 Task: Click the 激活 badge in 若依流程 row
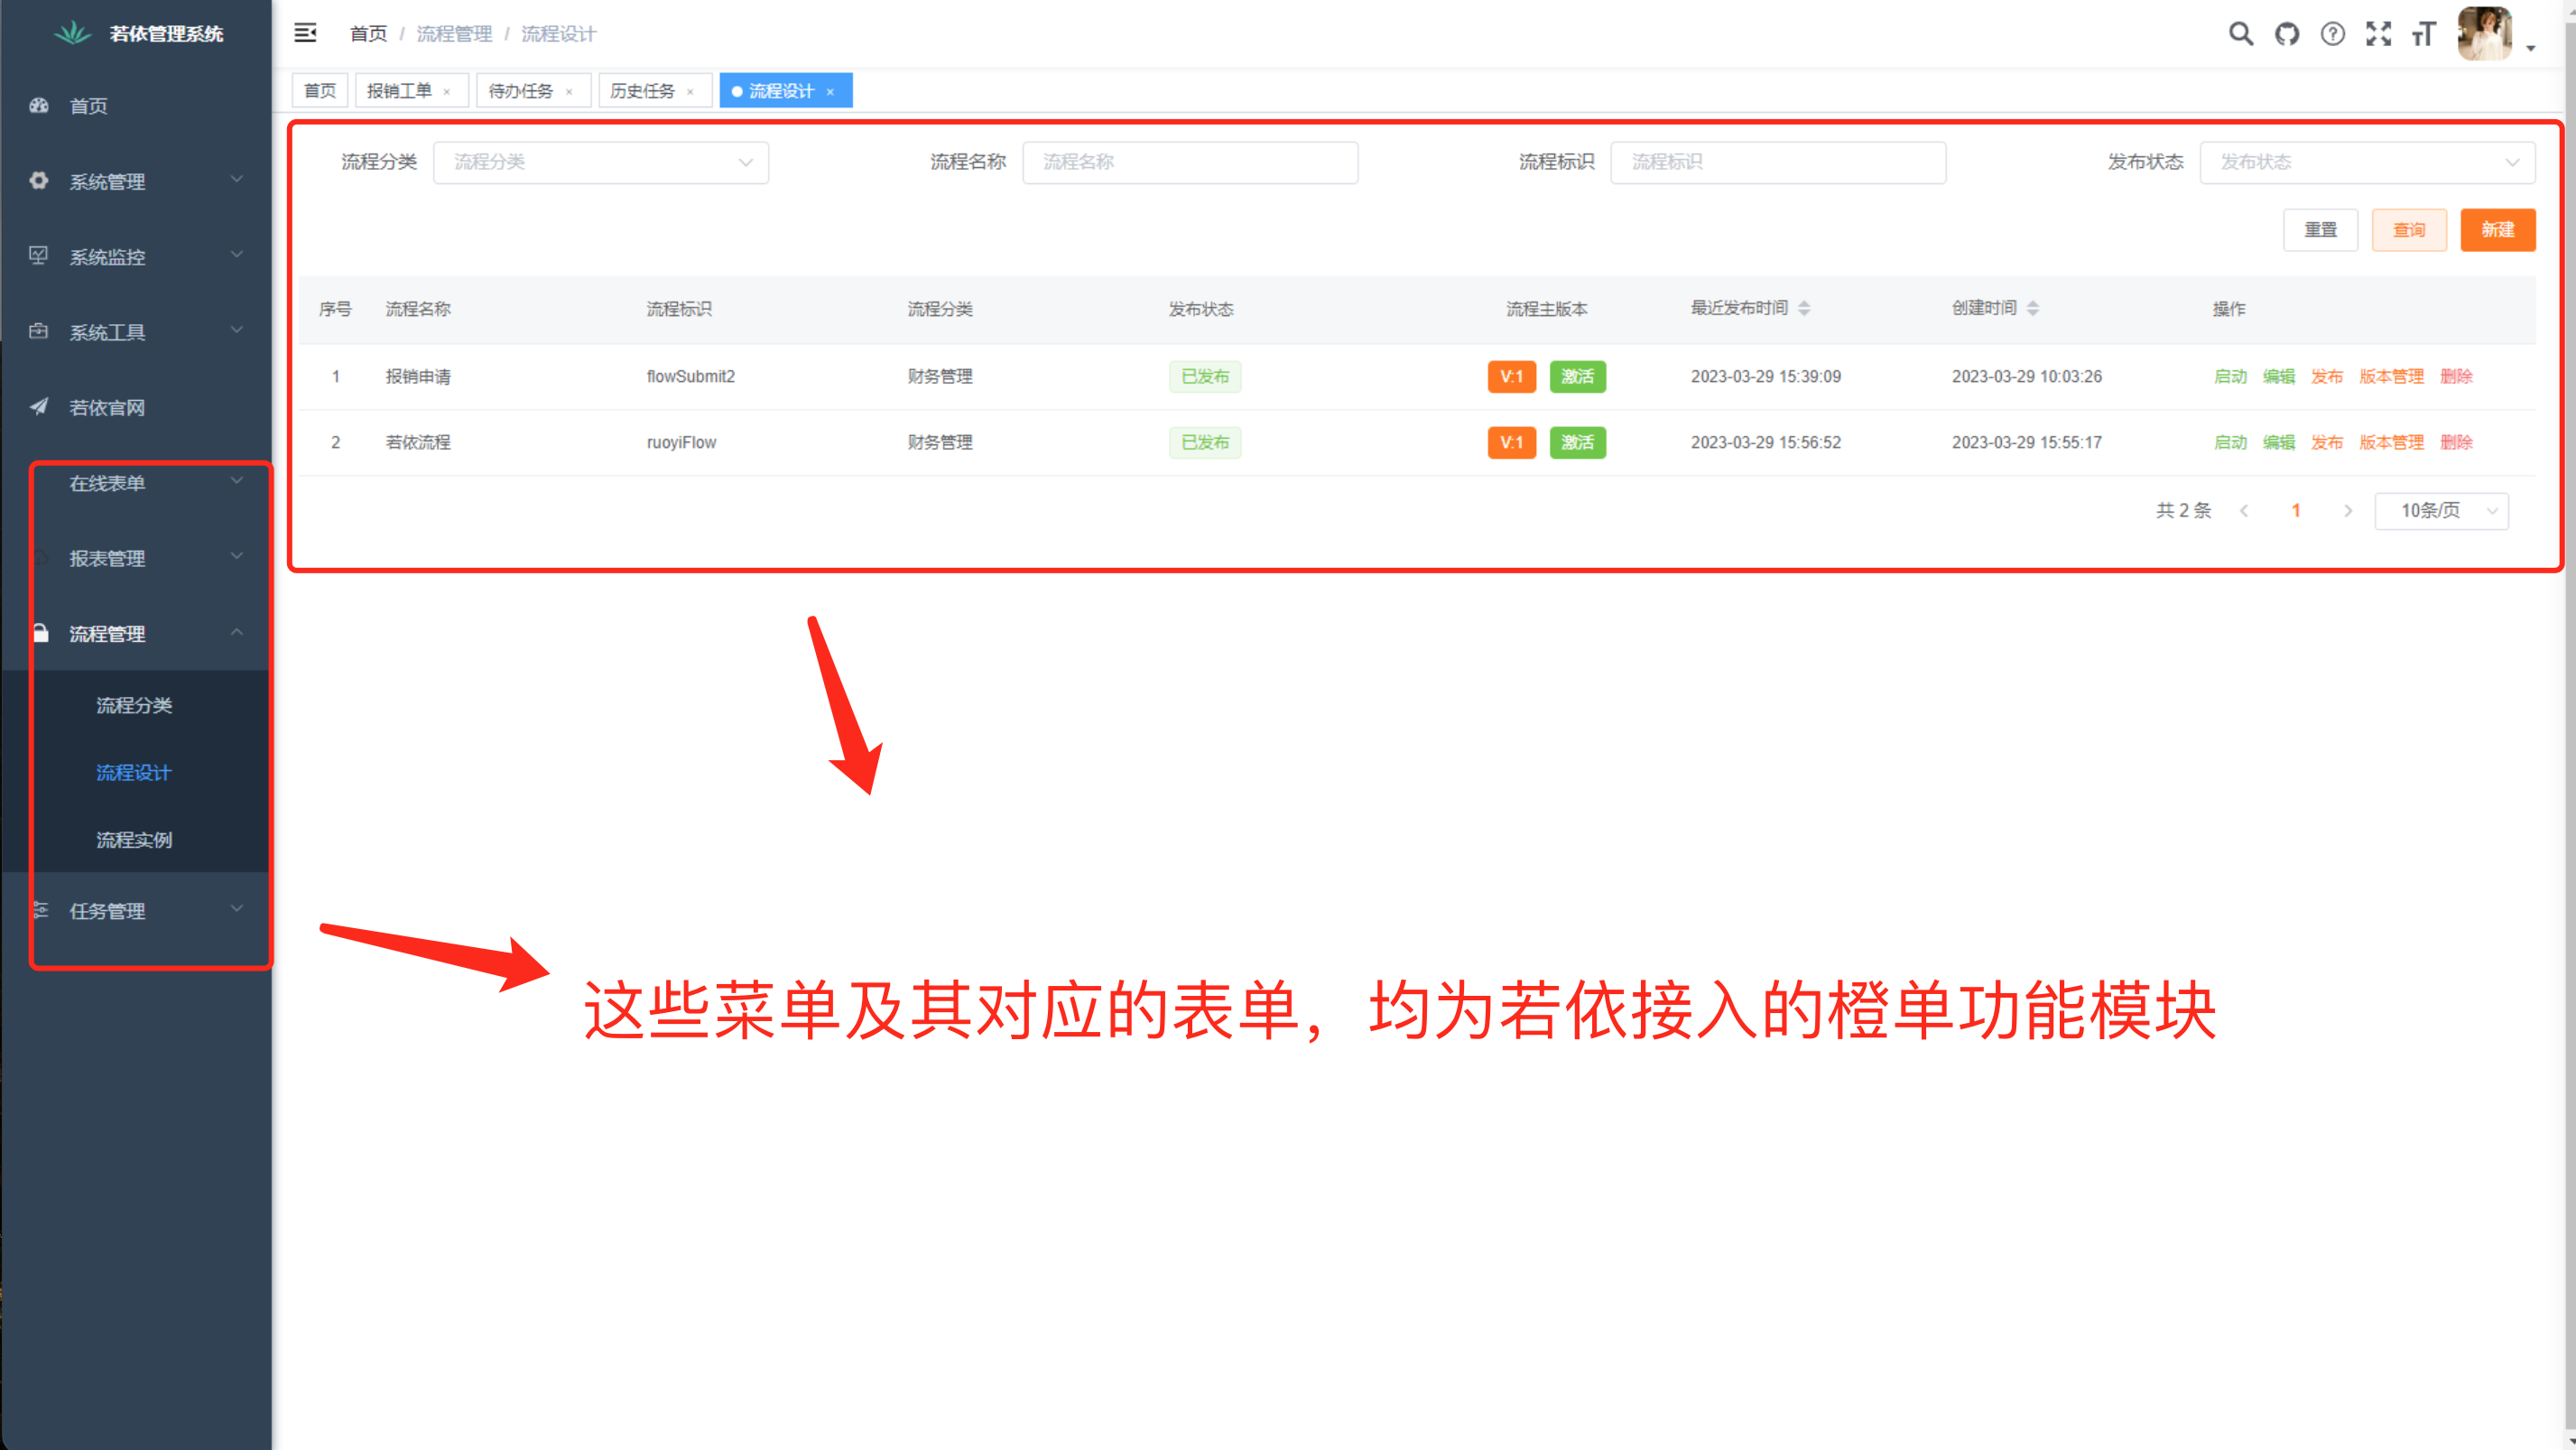[x=1577, y=442]
